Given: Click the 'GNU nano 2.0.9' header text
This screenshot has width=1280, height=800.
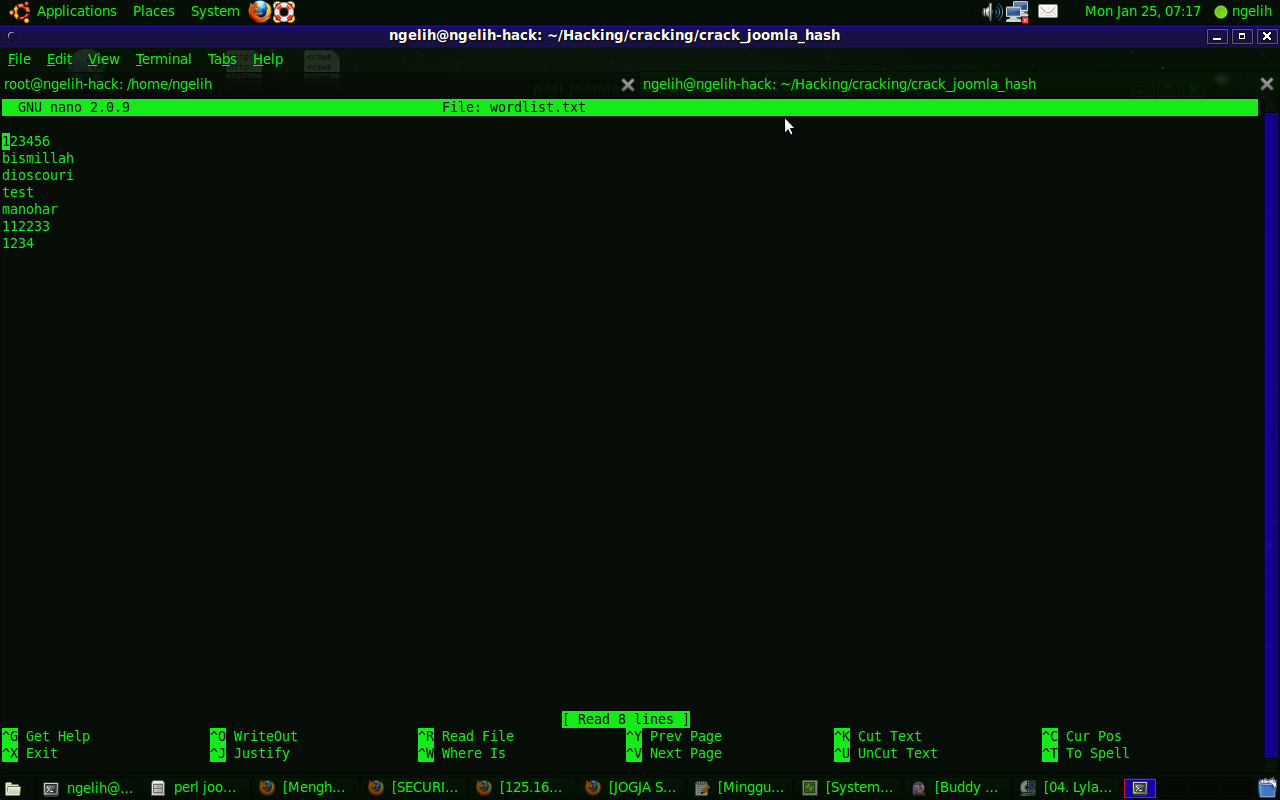Looking at the screenshot, I should click(x=74, y=107).
